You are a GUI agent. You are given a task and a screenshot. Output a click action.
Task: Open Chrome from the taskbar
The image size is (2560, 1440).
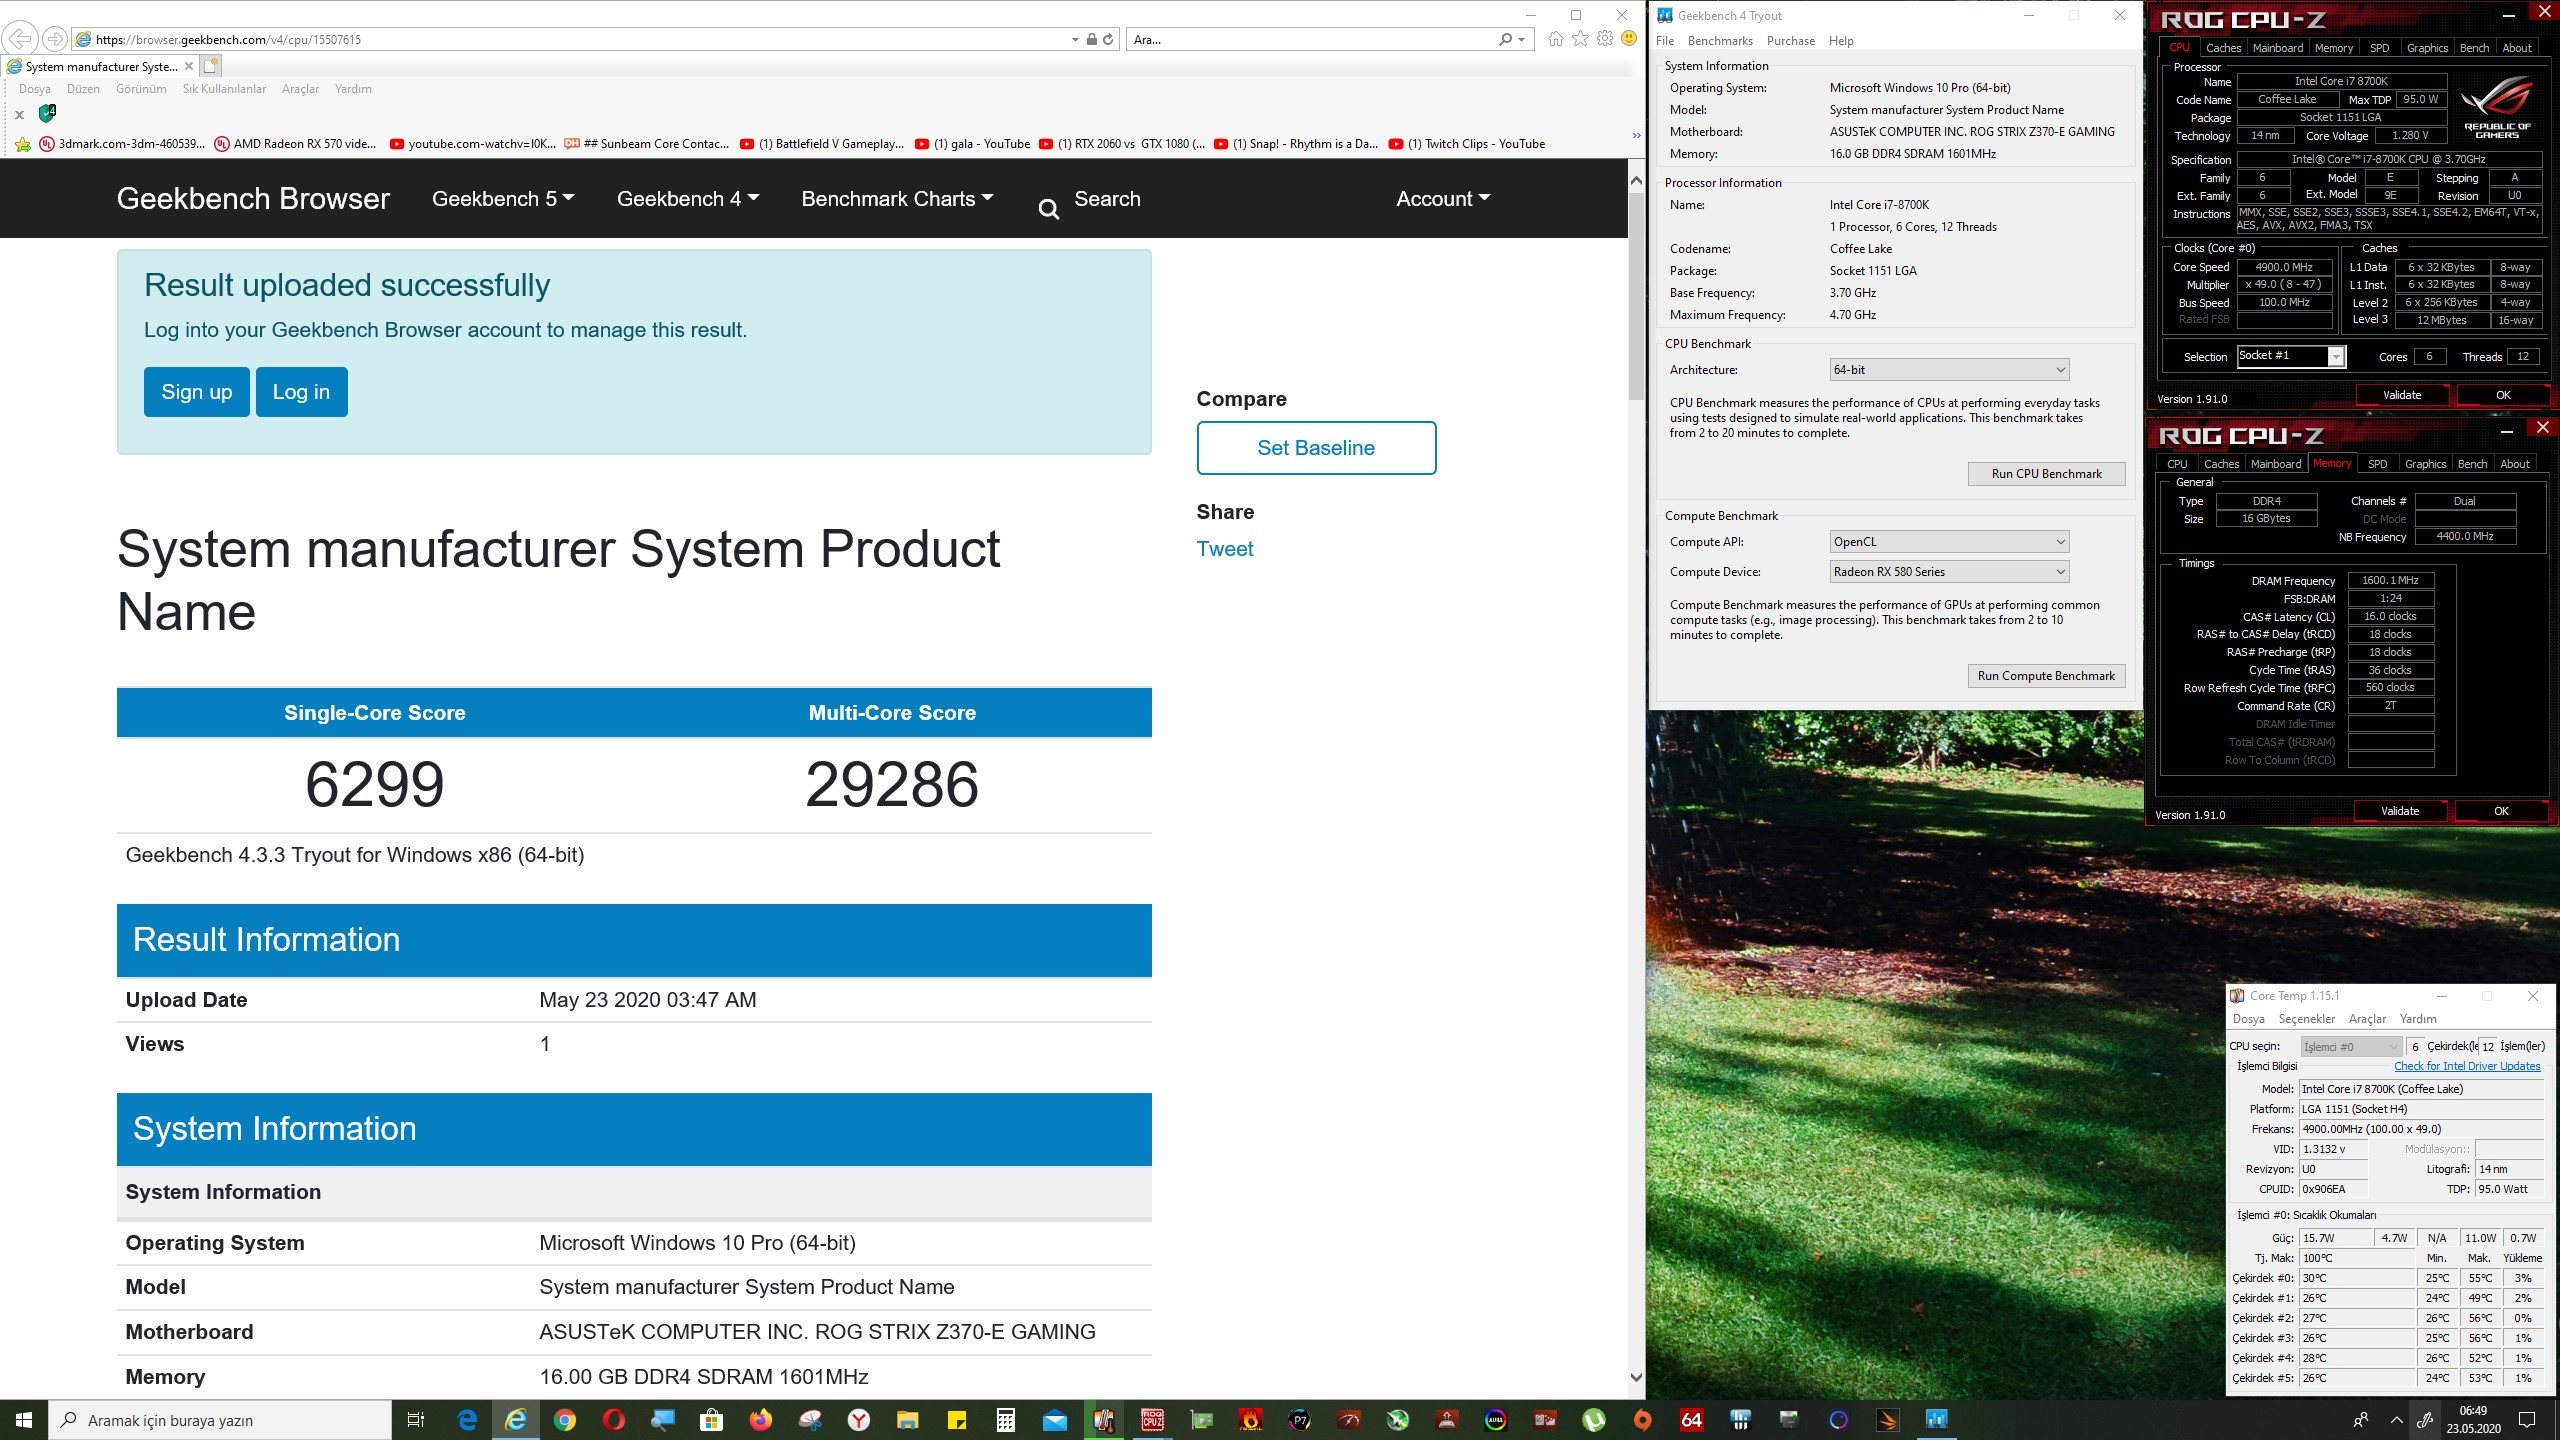[564, 1420]
